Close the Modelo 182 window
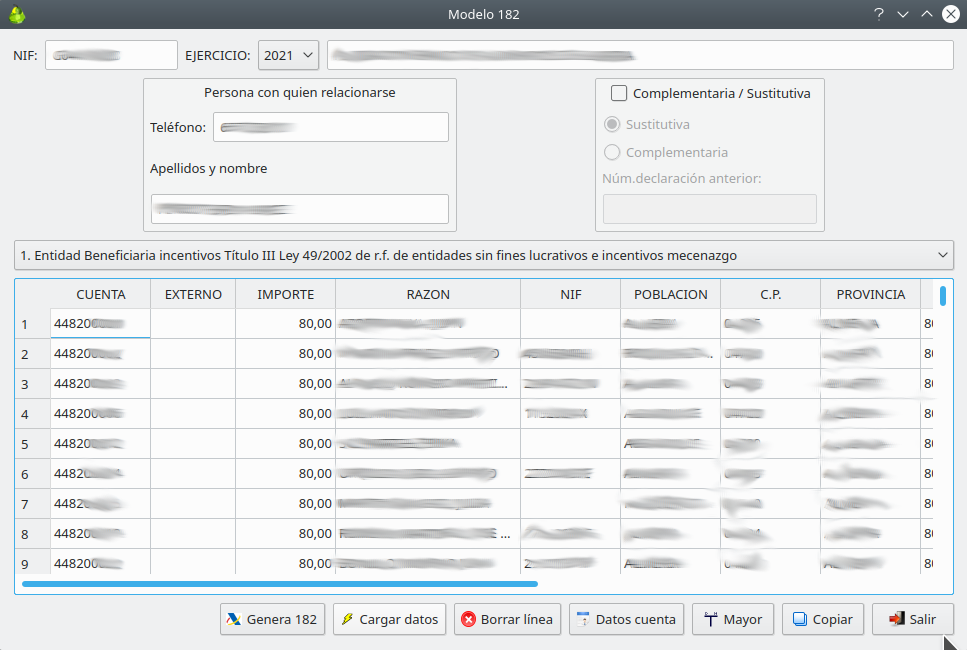Image resolution: width=967 pixels, height=650 pixels. click(951, 14)
